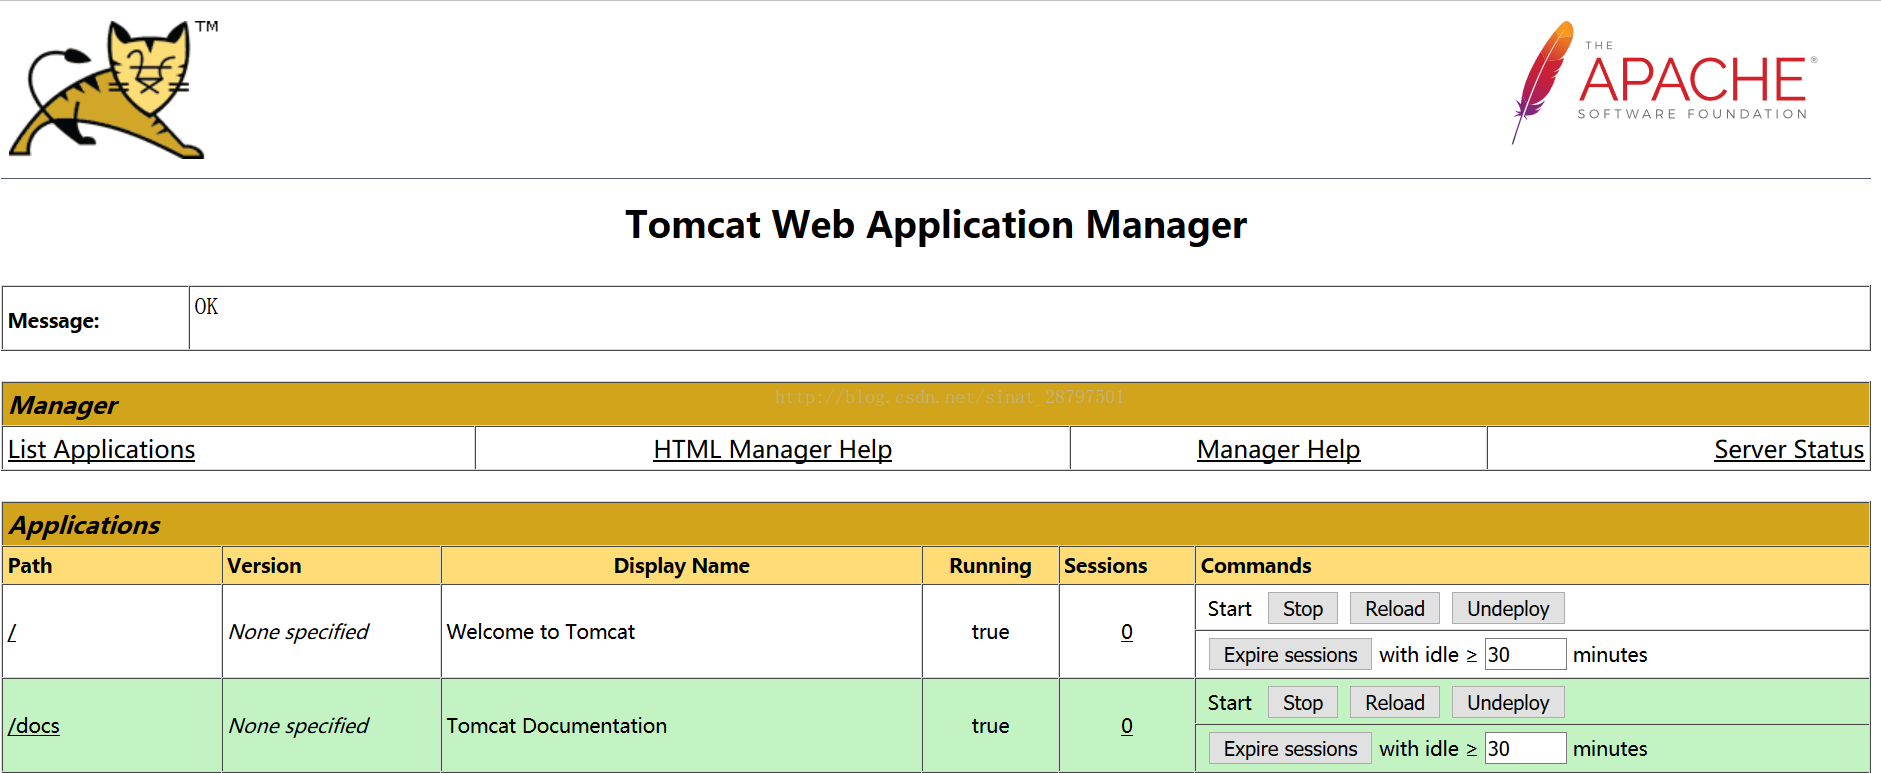
Task: Click the 'Commands' column header
Action: pos(1256,566)
